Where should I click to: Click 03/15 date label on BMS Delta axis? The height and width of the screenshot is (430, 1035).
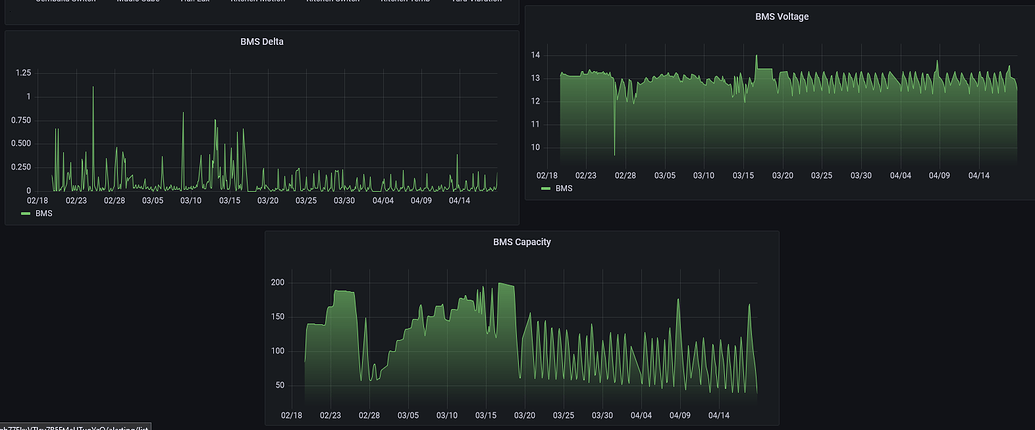229,200
